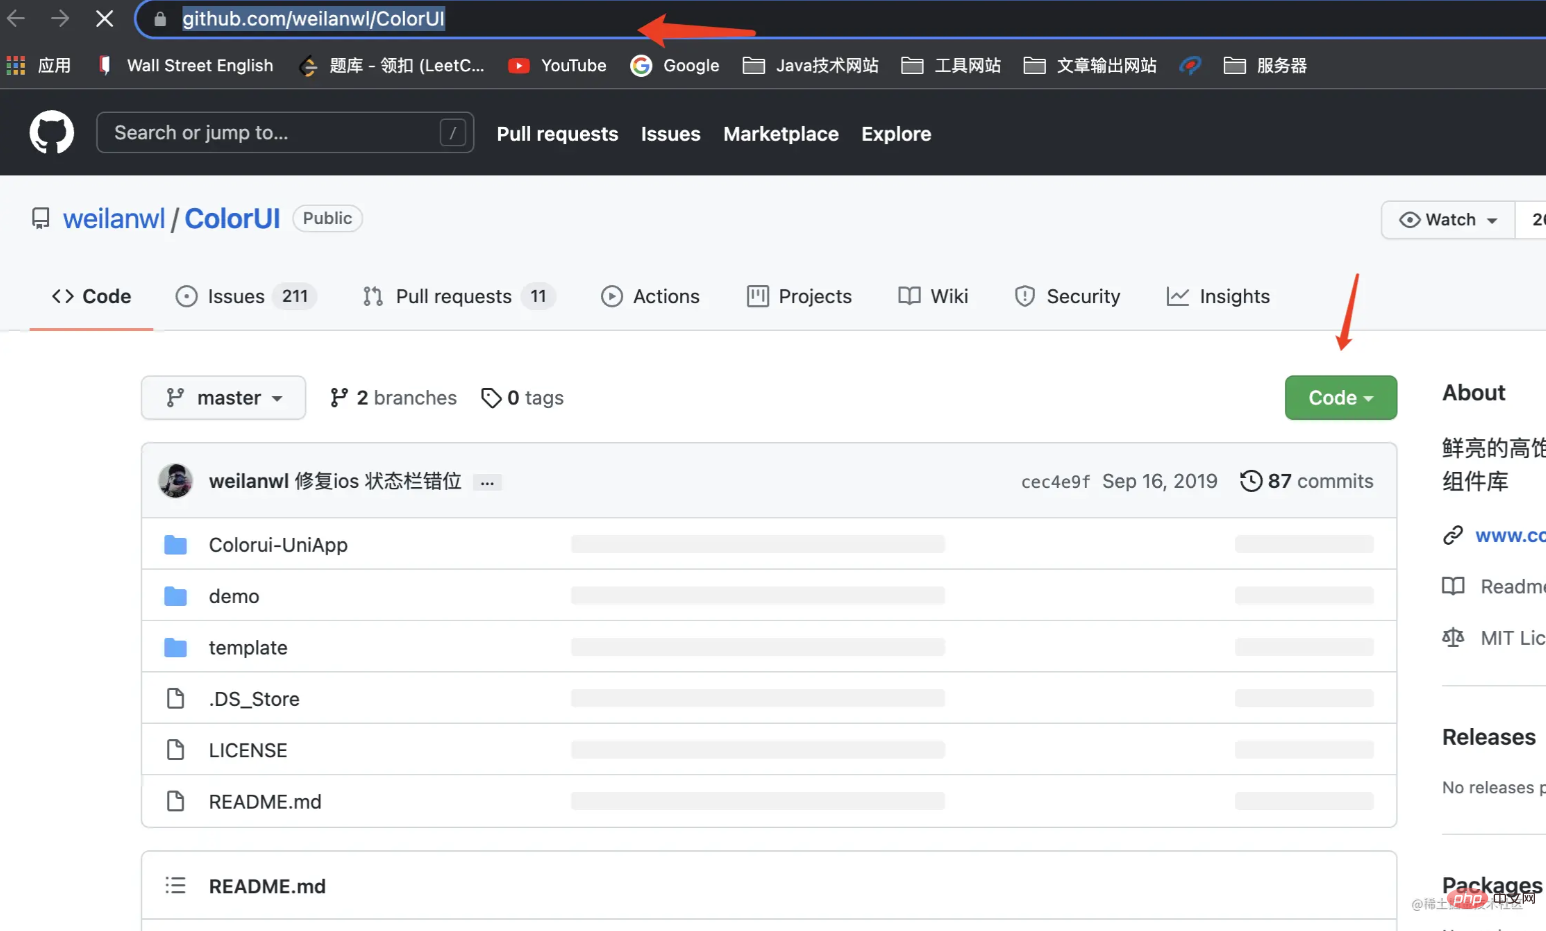Open the ColorUI repository name link
Image resolution: width=1546 pixels, height=931 pixels.
[x=232, y=219]
